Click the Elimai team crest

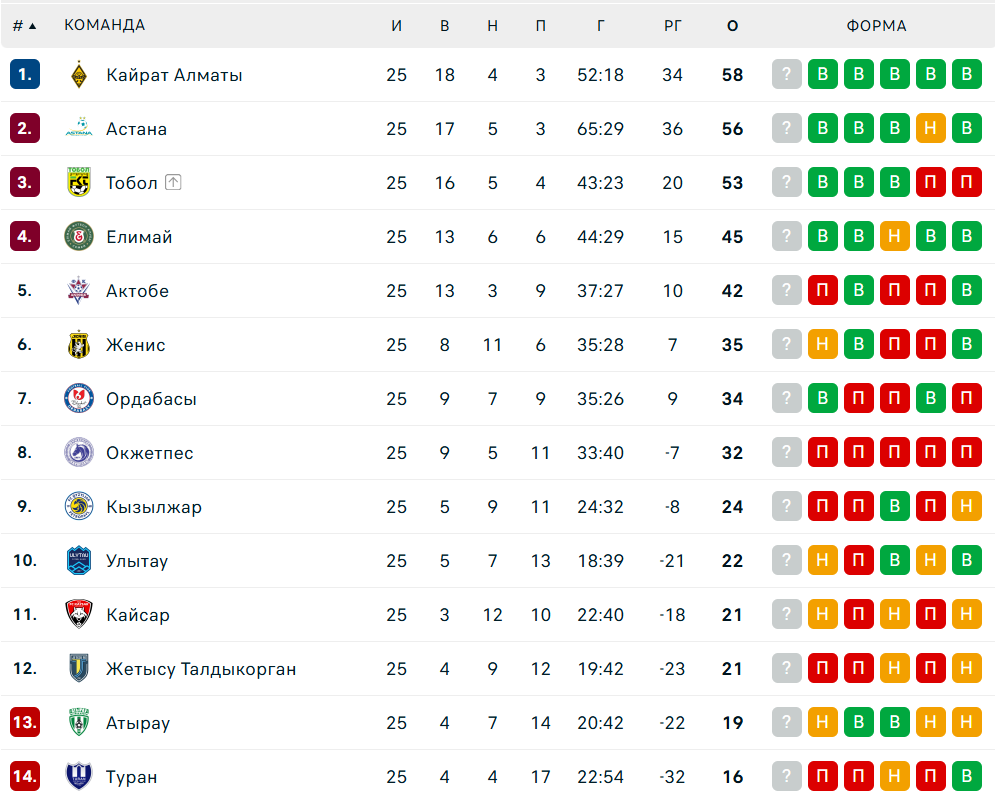[79, 237]
